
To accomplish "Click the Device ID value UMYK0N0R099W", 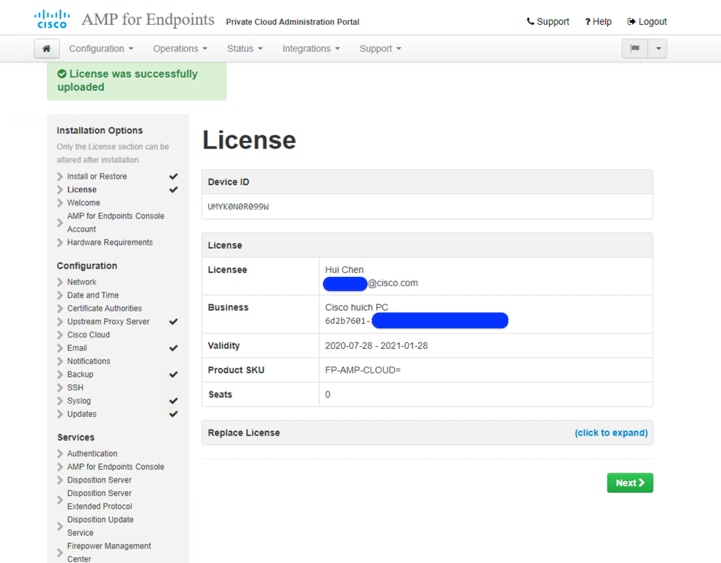I will click(x=238, y=207).
